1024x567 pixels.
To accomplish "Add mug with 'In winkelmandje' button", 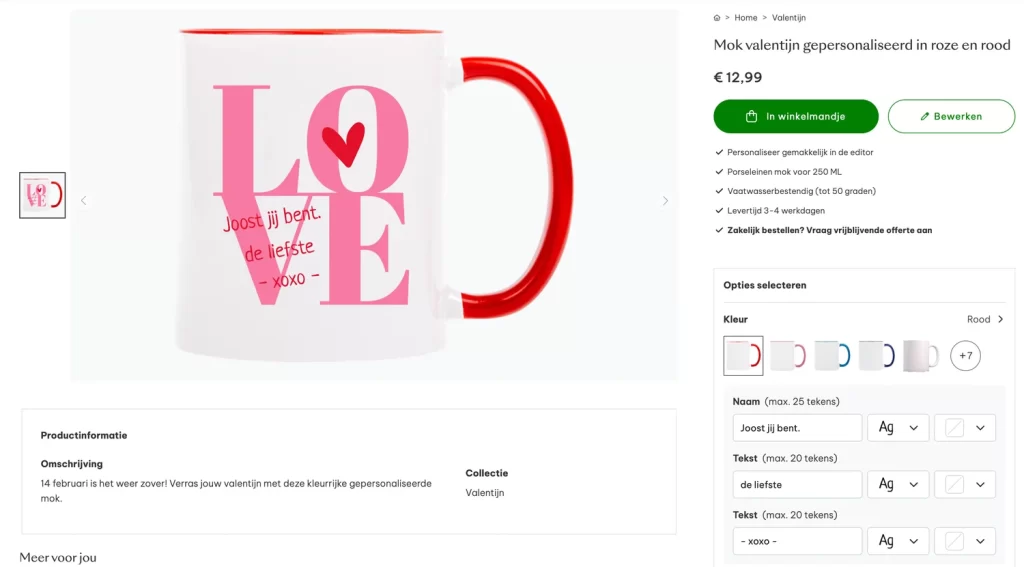I will [x=796, y=116].
